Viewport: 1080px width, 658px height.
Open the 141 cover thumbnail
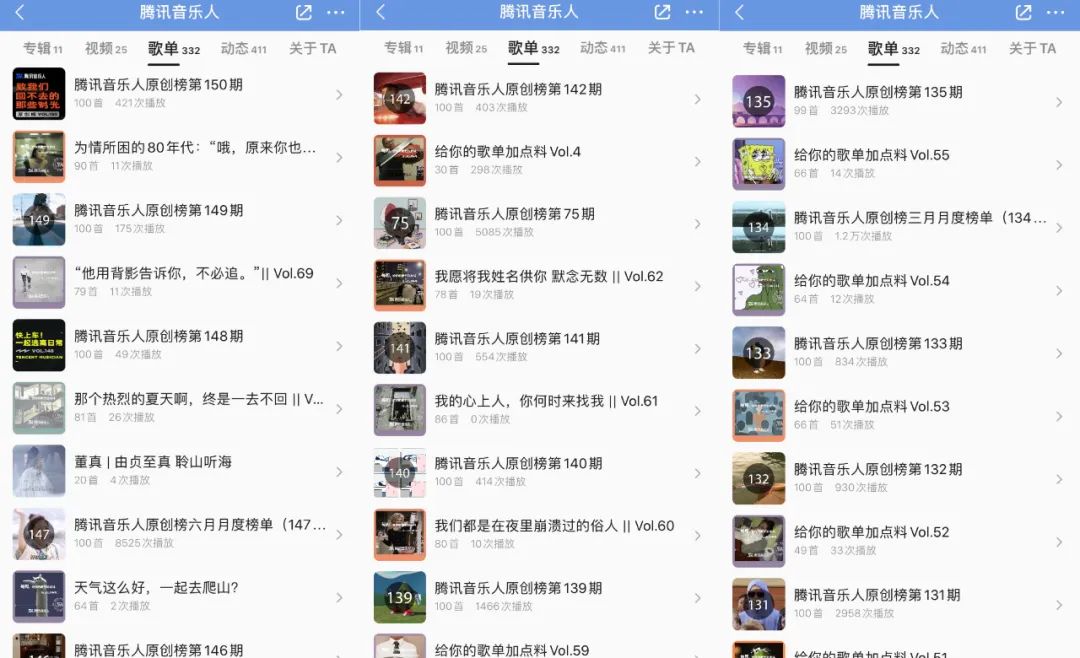click(x=399, y=348)
